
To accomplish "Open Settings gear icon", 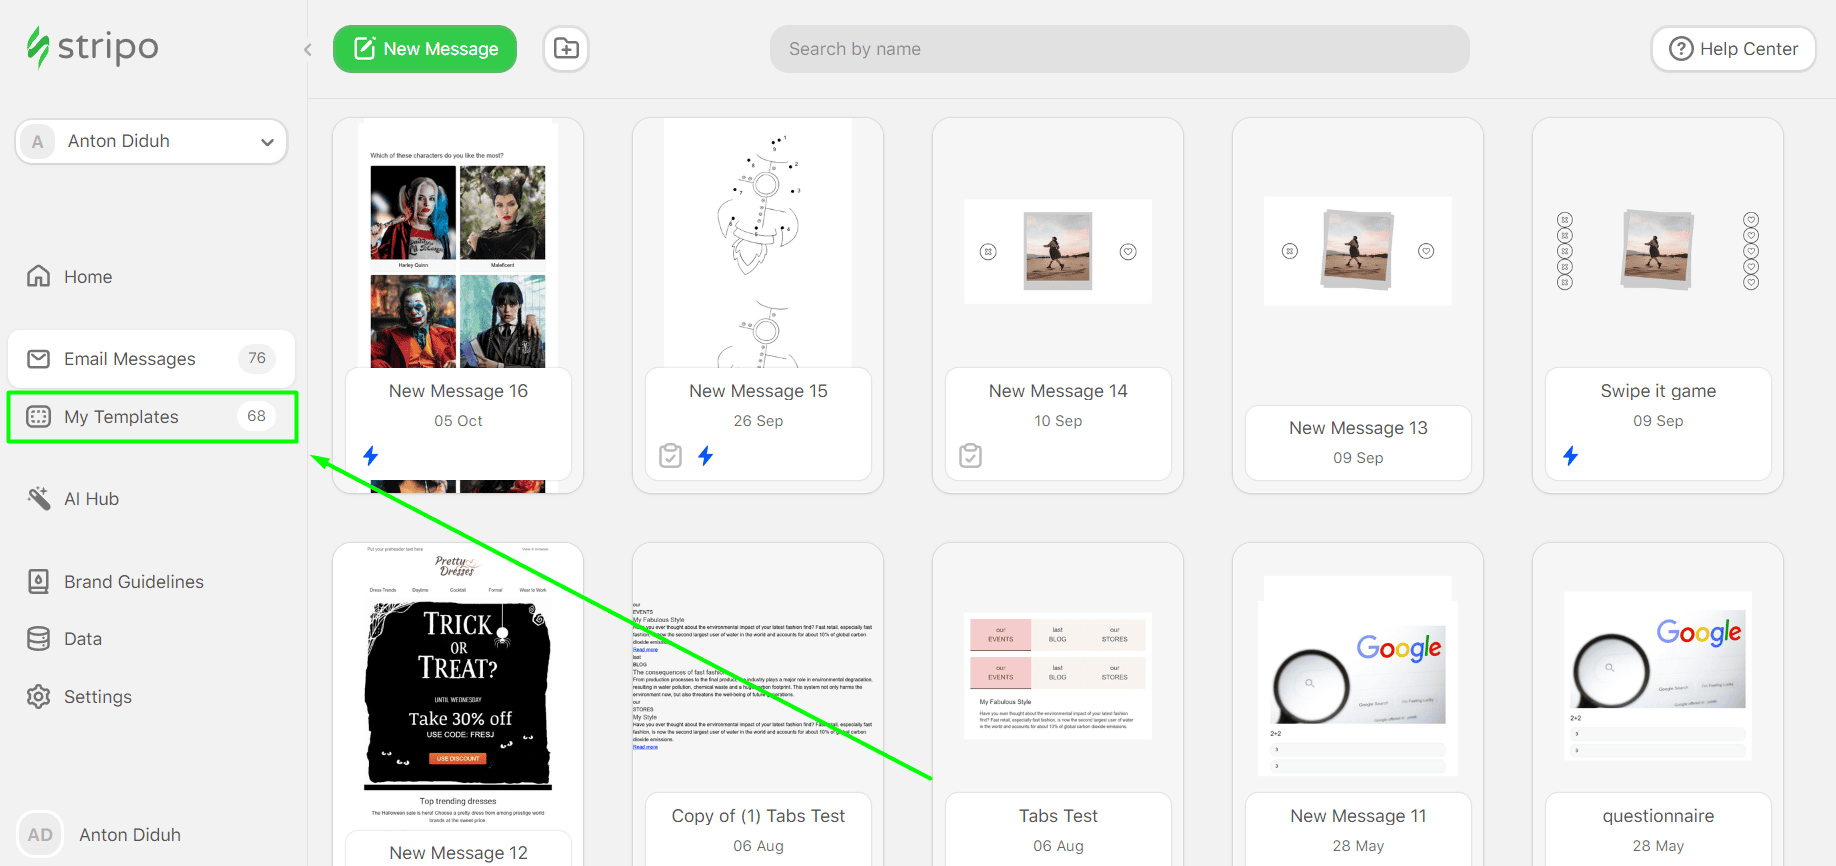I will pyautogui.click(x=39, y=697).
